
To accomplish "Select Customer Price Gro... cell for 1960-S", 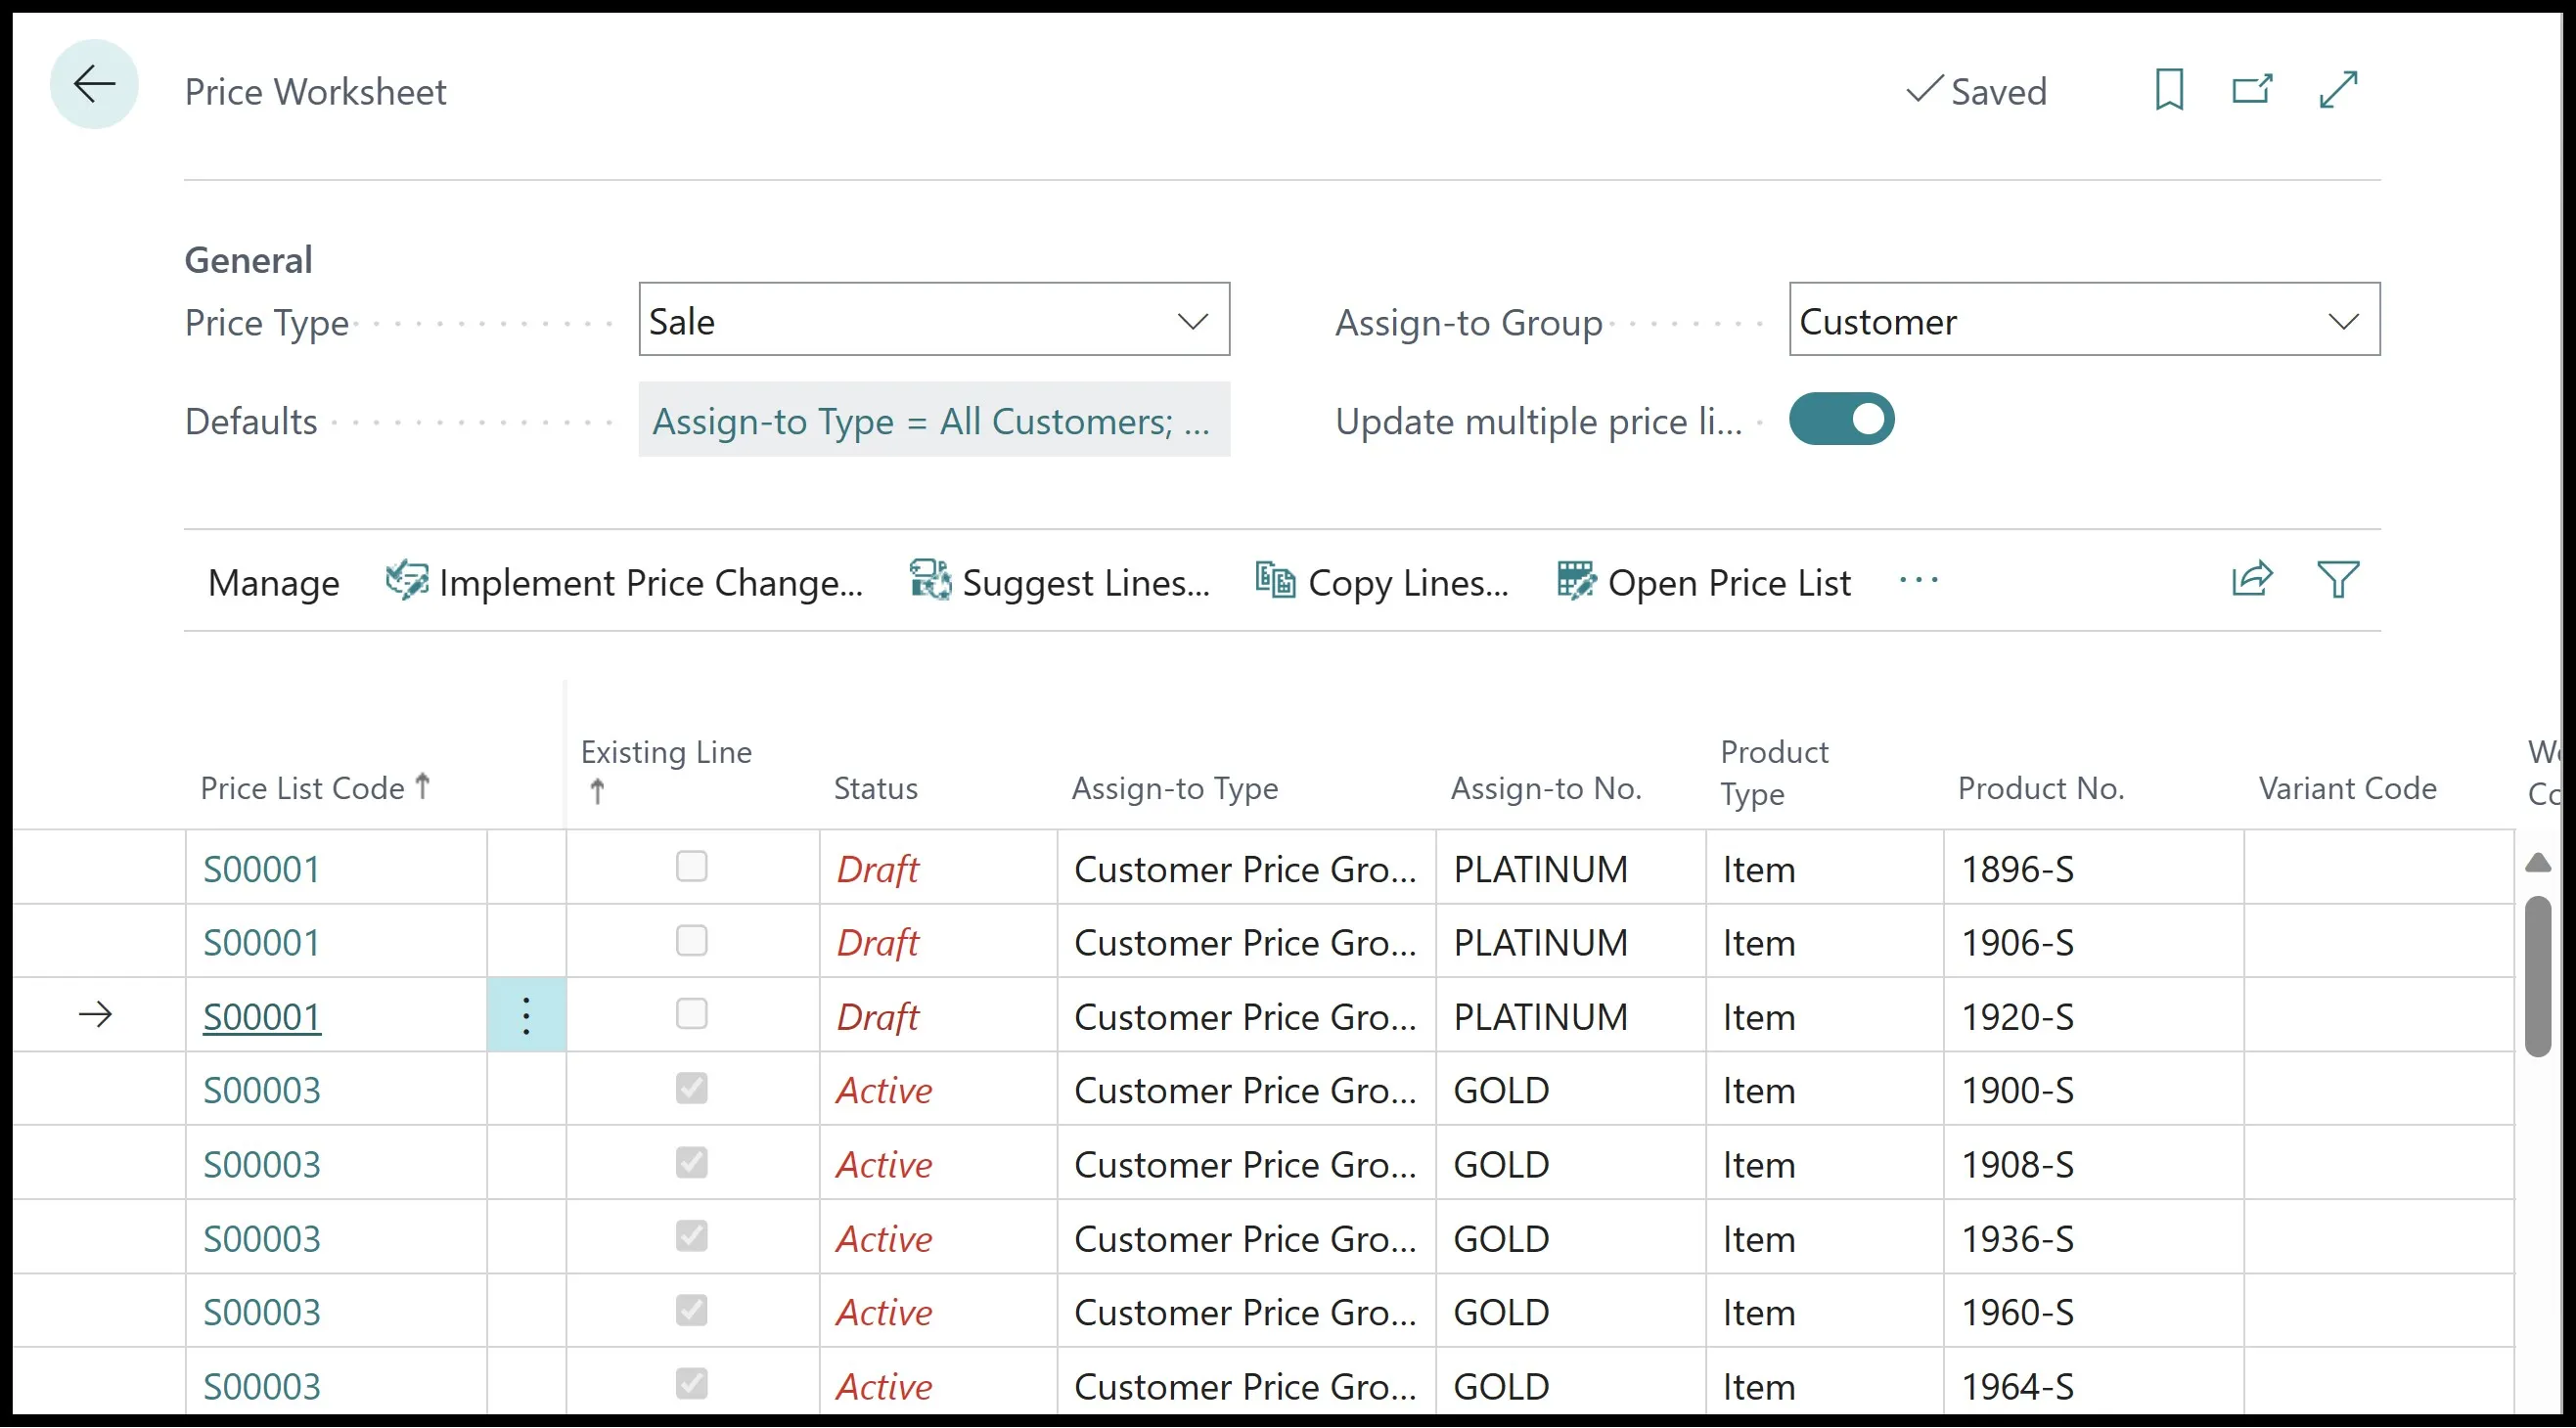I will (x=1246, y=1312).
